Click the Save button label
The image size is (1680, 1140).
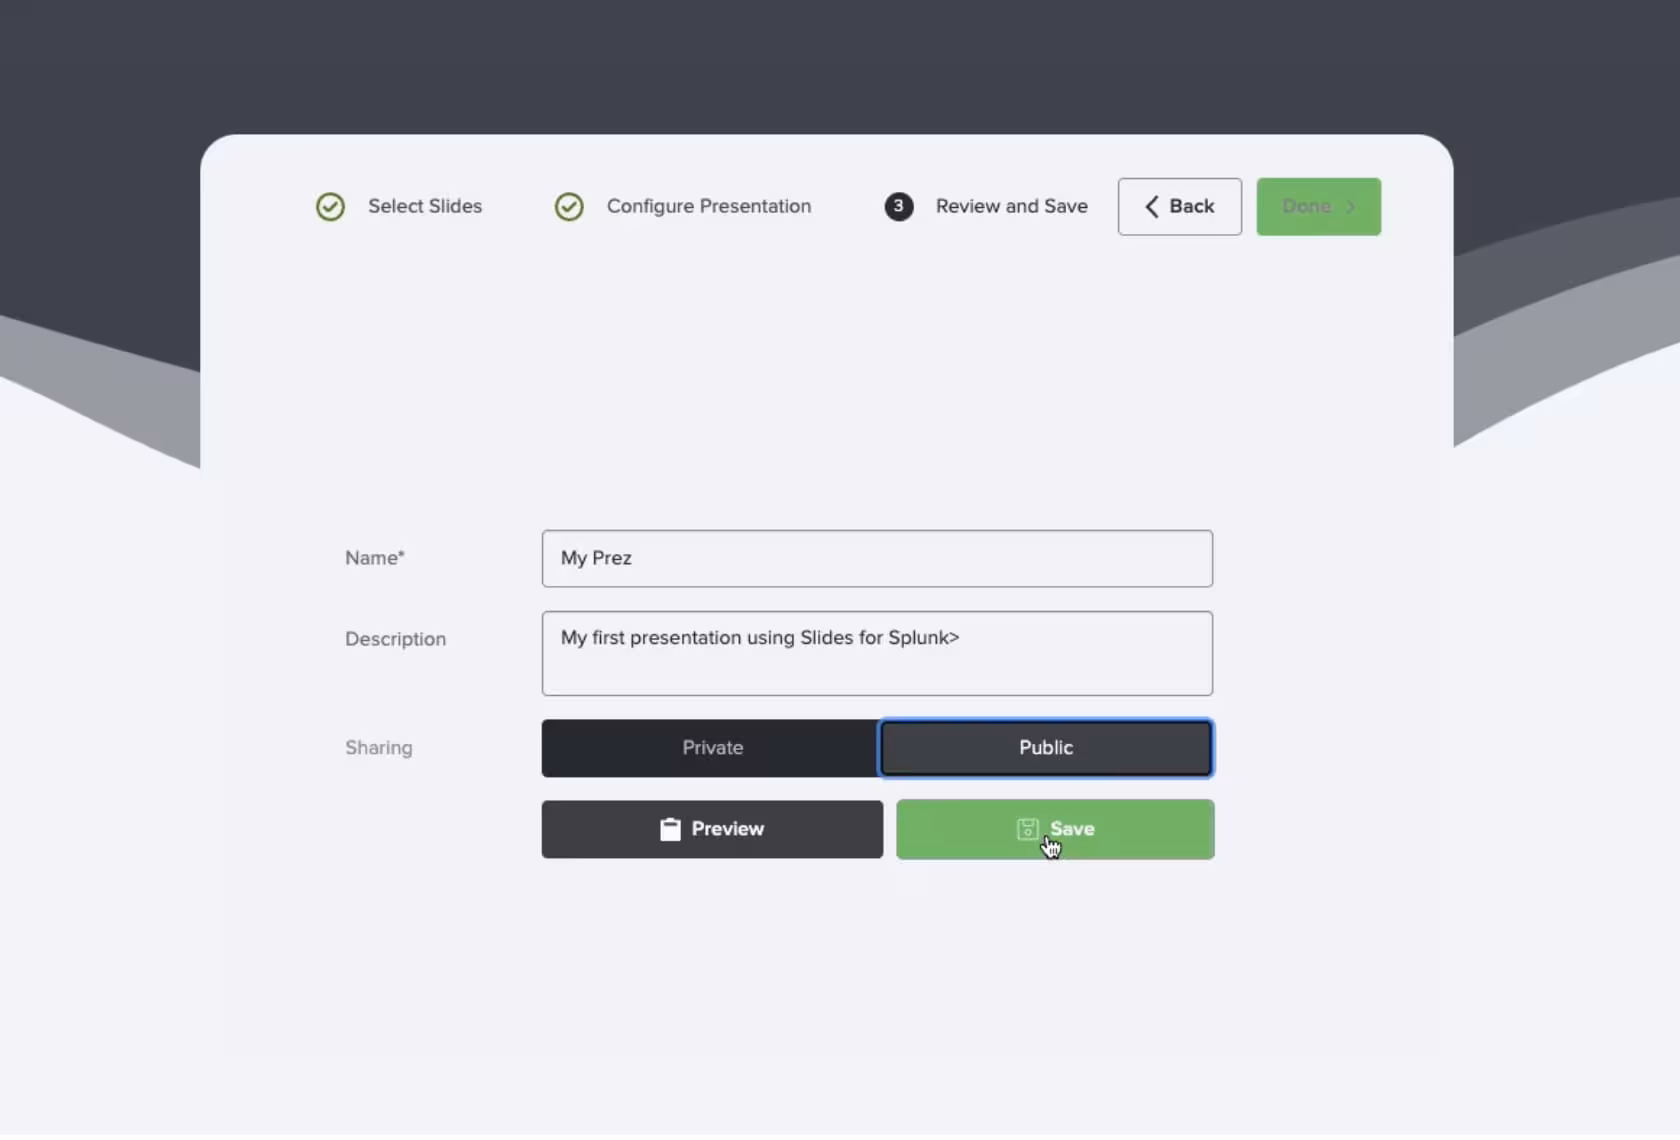1073,829
